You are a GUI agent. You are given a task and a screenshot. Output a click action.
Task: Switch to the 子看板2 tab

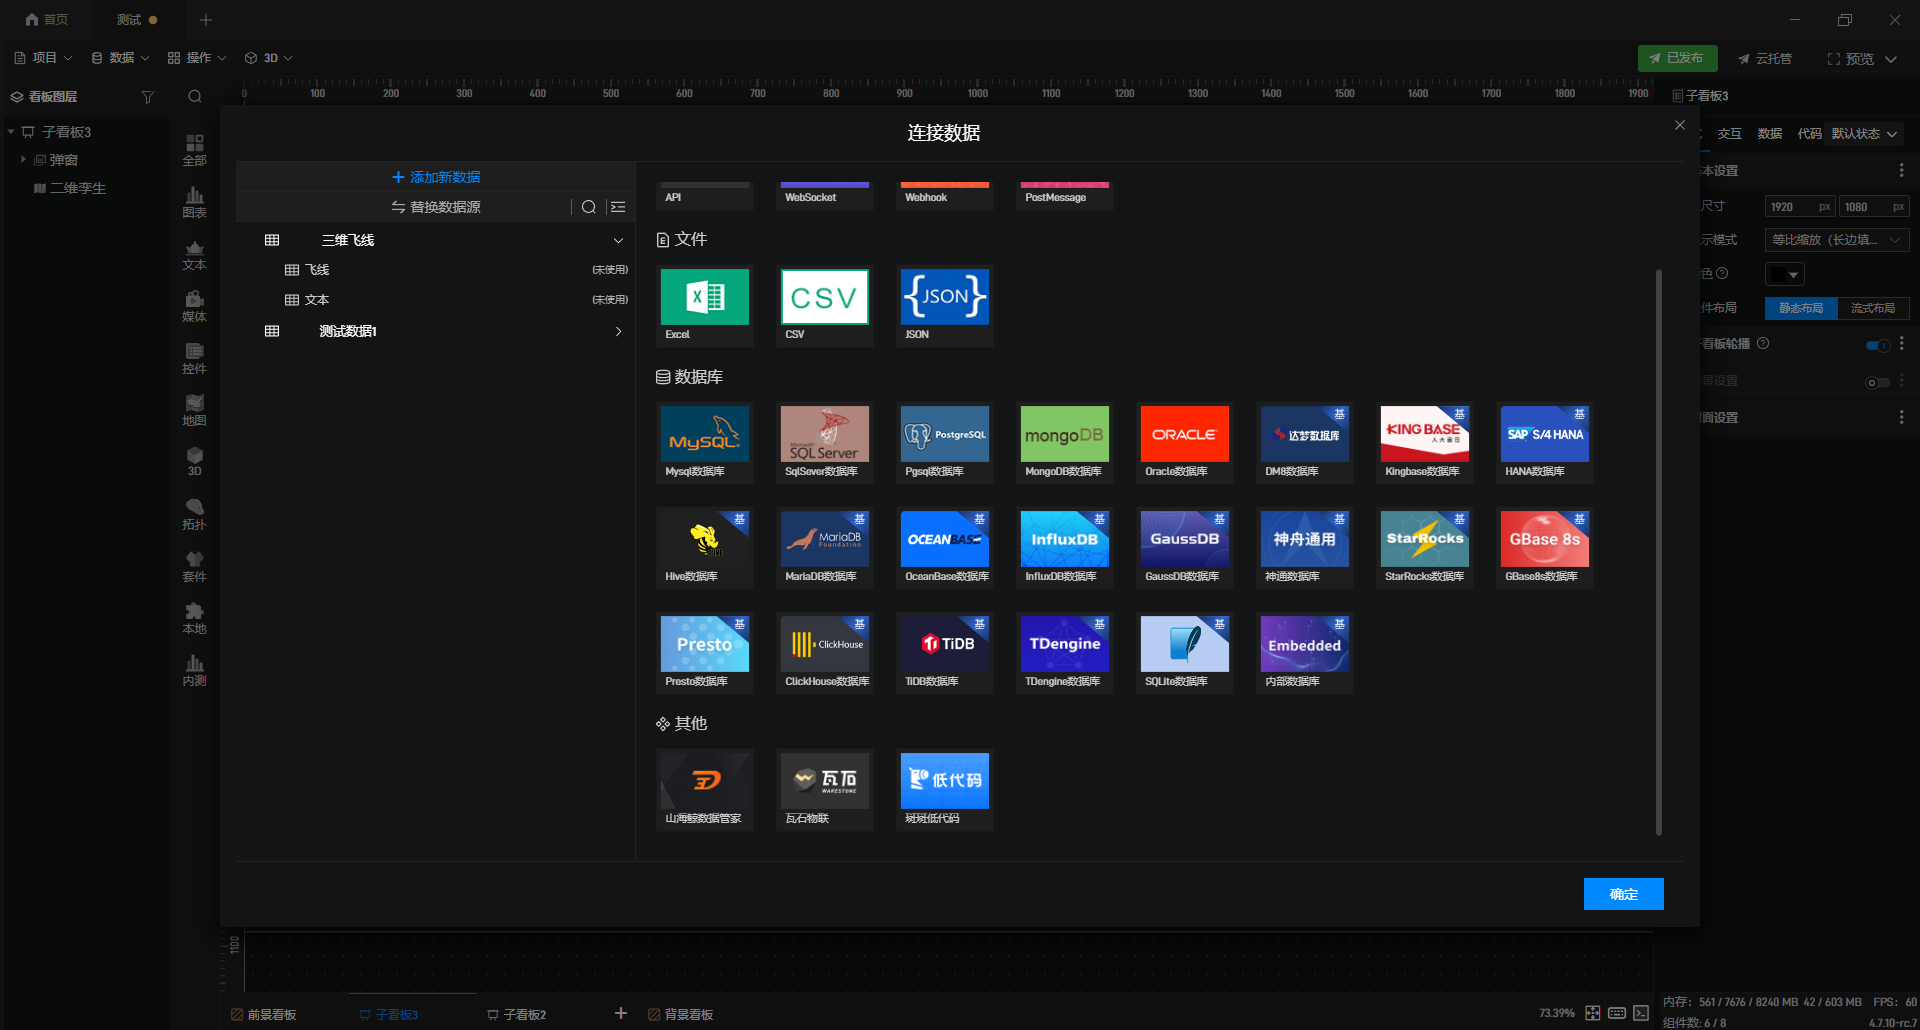tap(517, 1014)
